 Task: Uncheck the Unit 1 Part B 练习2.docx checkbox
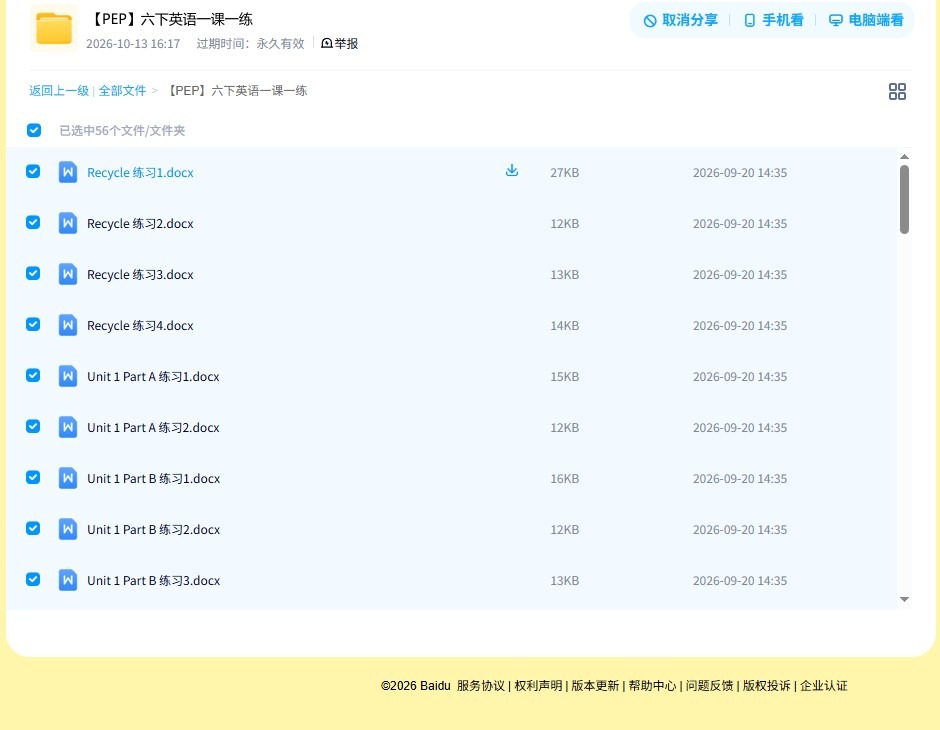[x=33, y=528]
